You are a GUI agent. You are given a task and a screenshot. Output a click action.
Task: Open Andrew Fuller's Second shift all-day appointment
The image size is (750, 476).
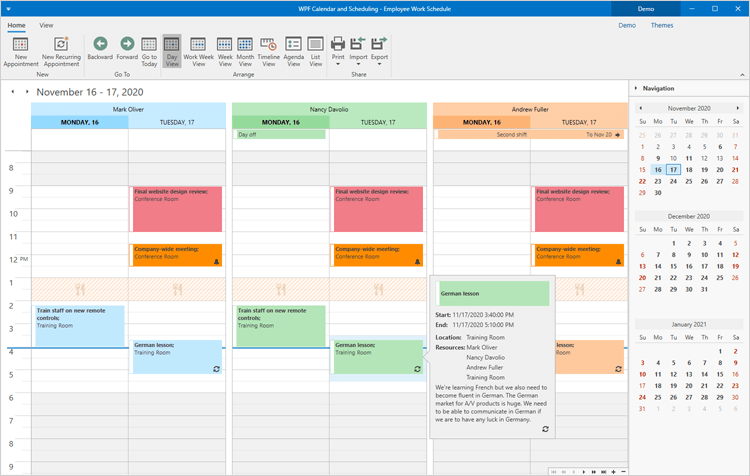530,134
